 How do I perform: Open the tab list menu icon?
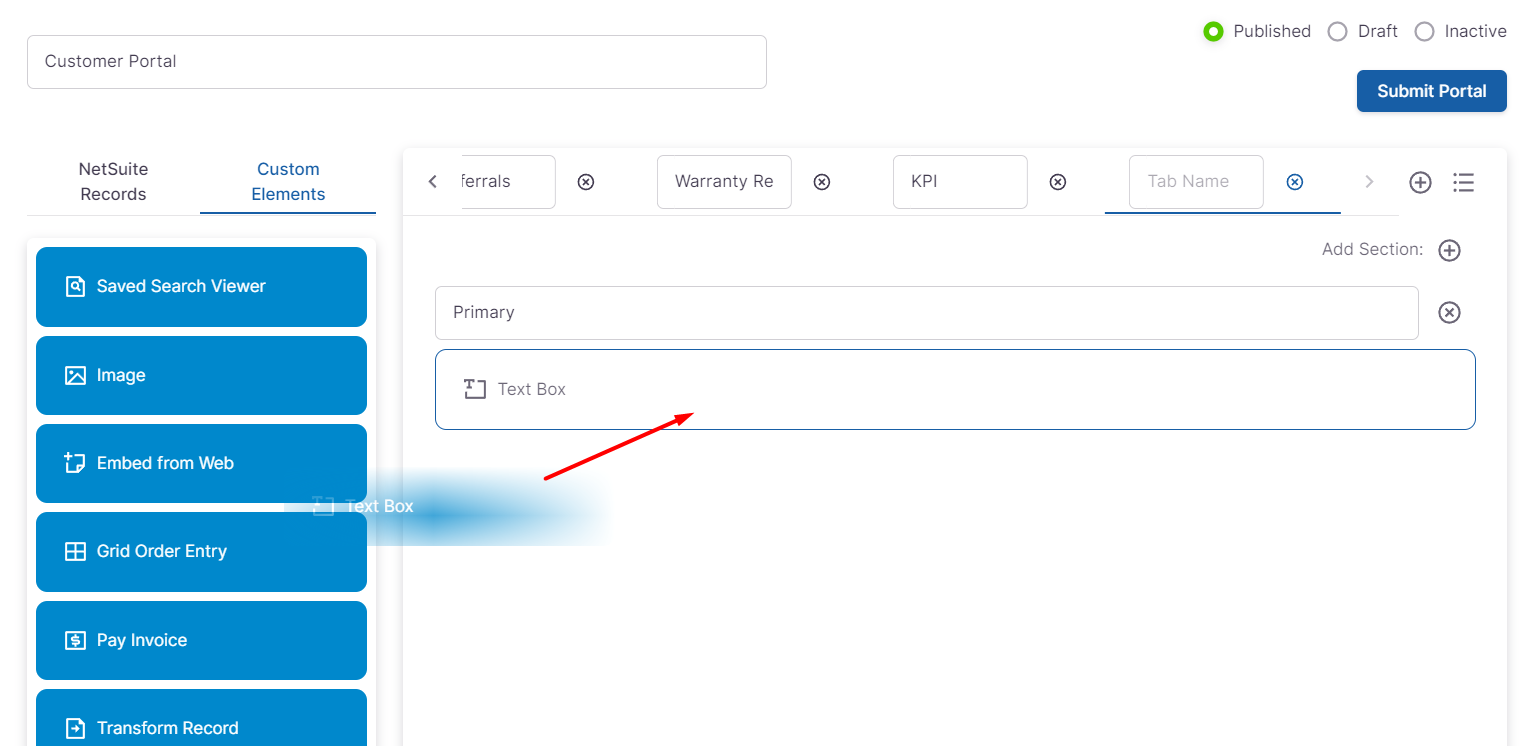(1463, 182)
